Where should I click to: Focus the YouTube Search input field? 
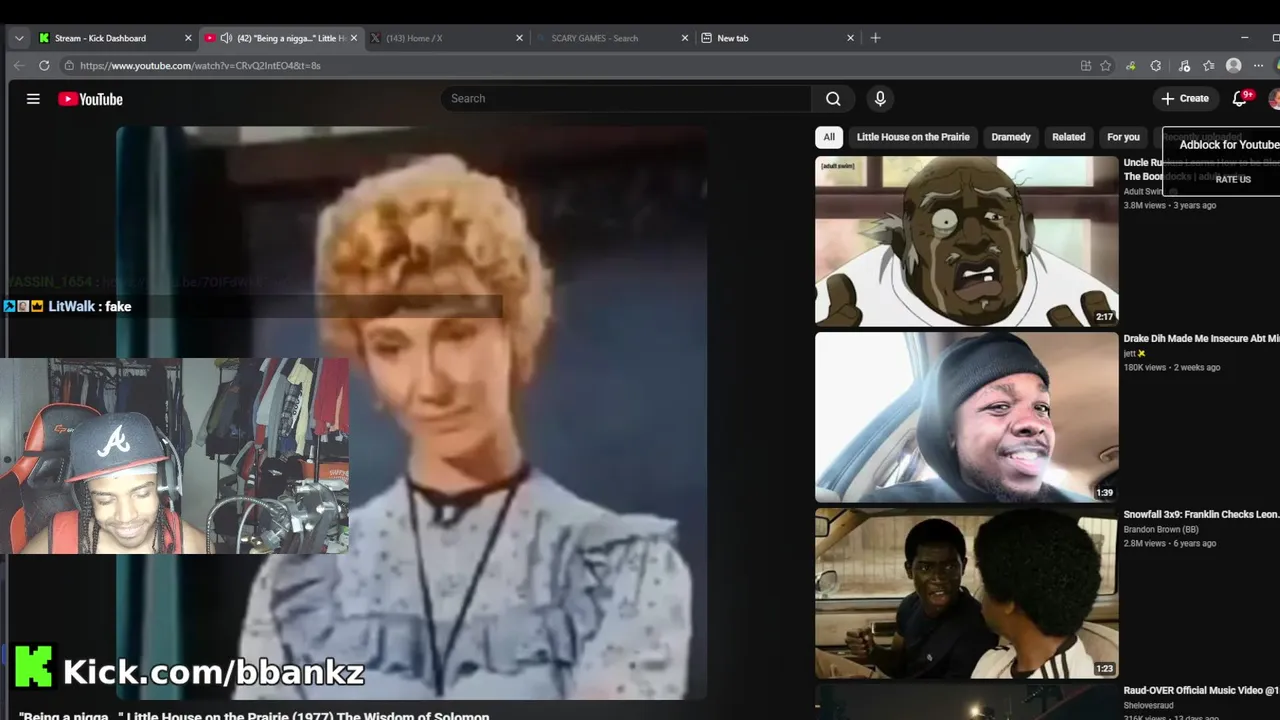(626, 98)
